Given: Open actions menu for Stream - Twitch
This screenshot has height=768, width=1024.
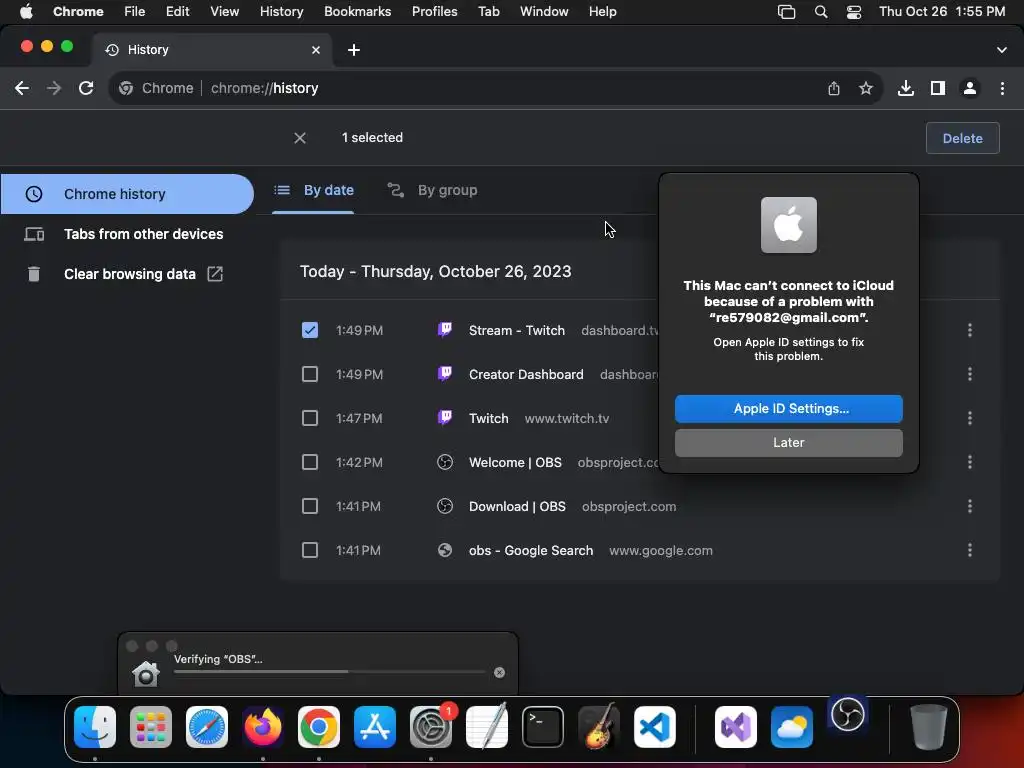Looking at the screenshot, I should coord(970,330).
